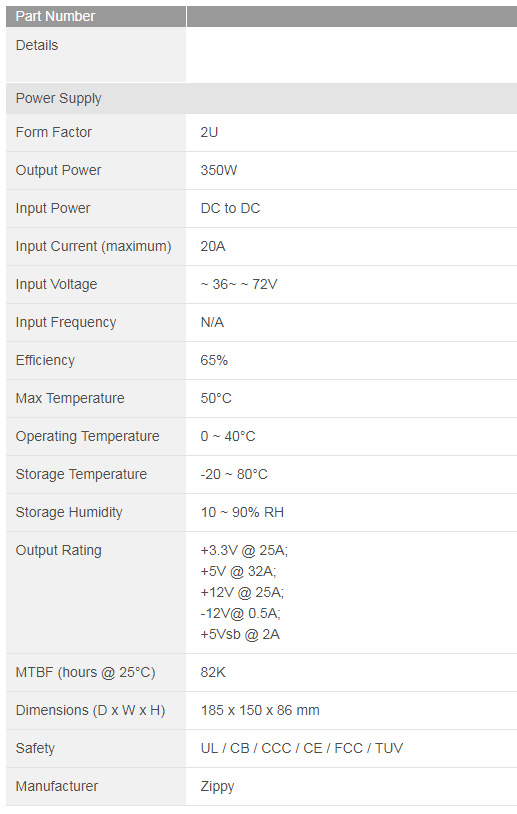This screenshot has width=517, height=814.
Task: Click the 36~72V input voltage value
Action: (x=239, y=284)
